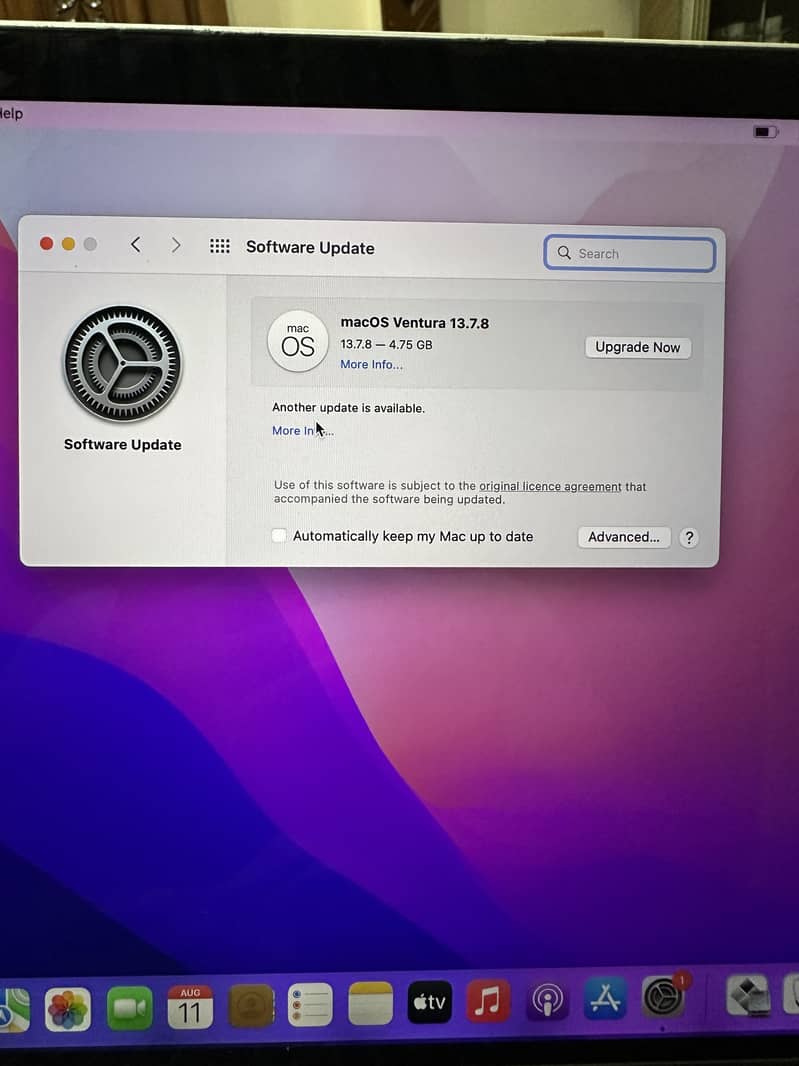Minimize the window with the yellow button

68,243
